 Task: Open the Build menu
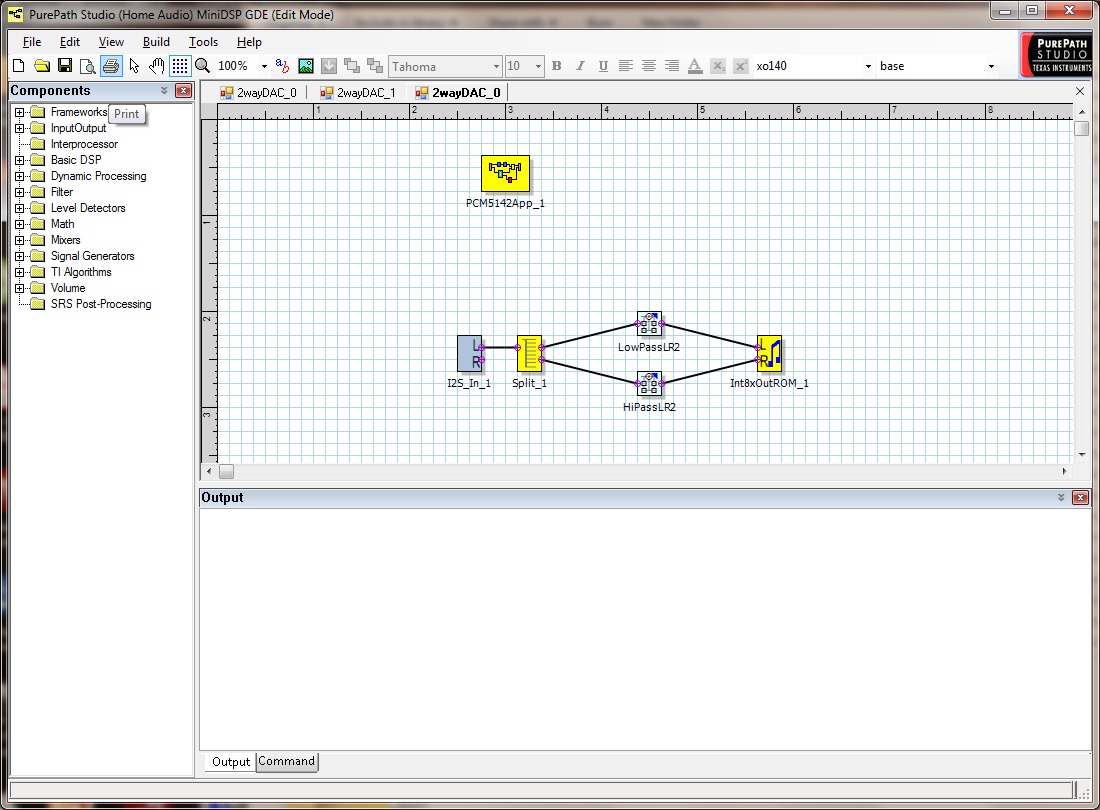[x=156, y=42]
